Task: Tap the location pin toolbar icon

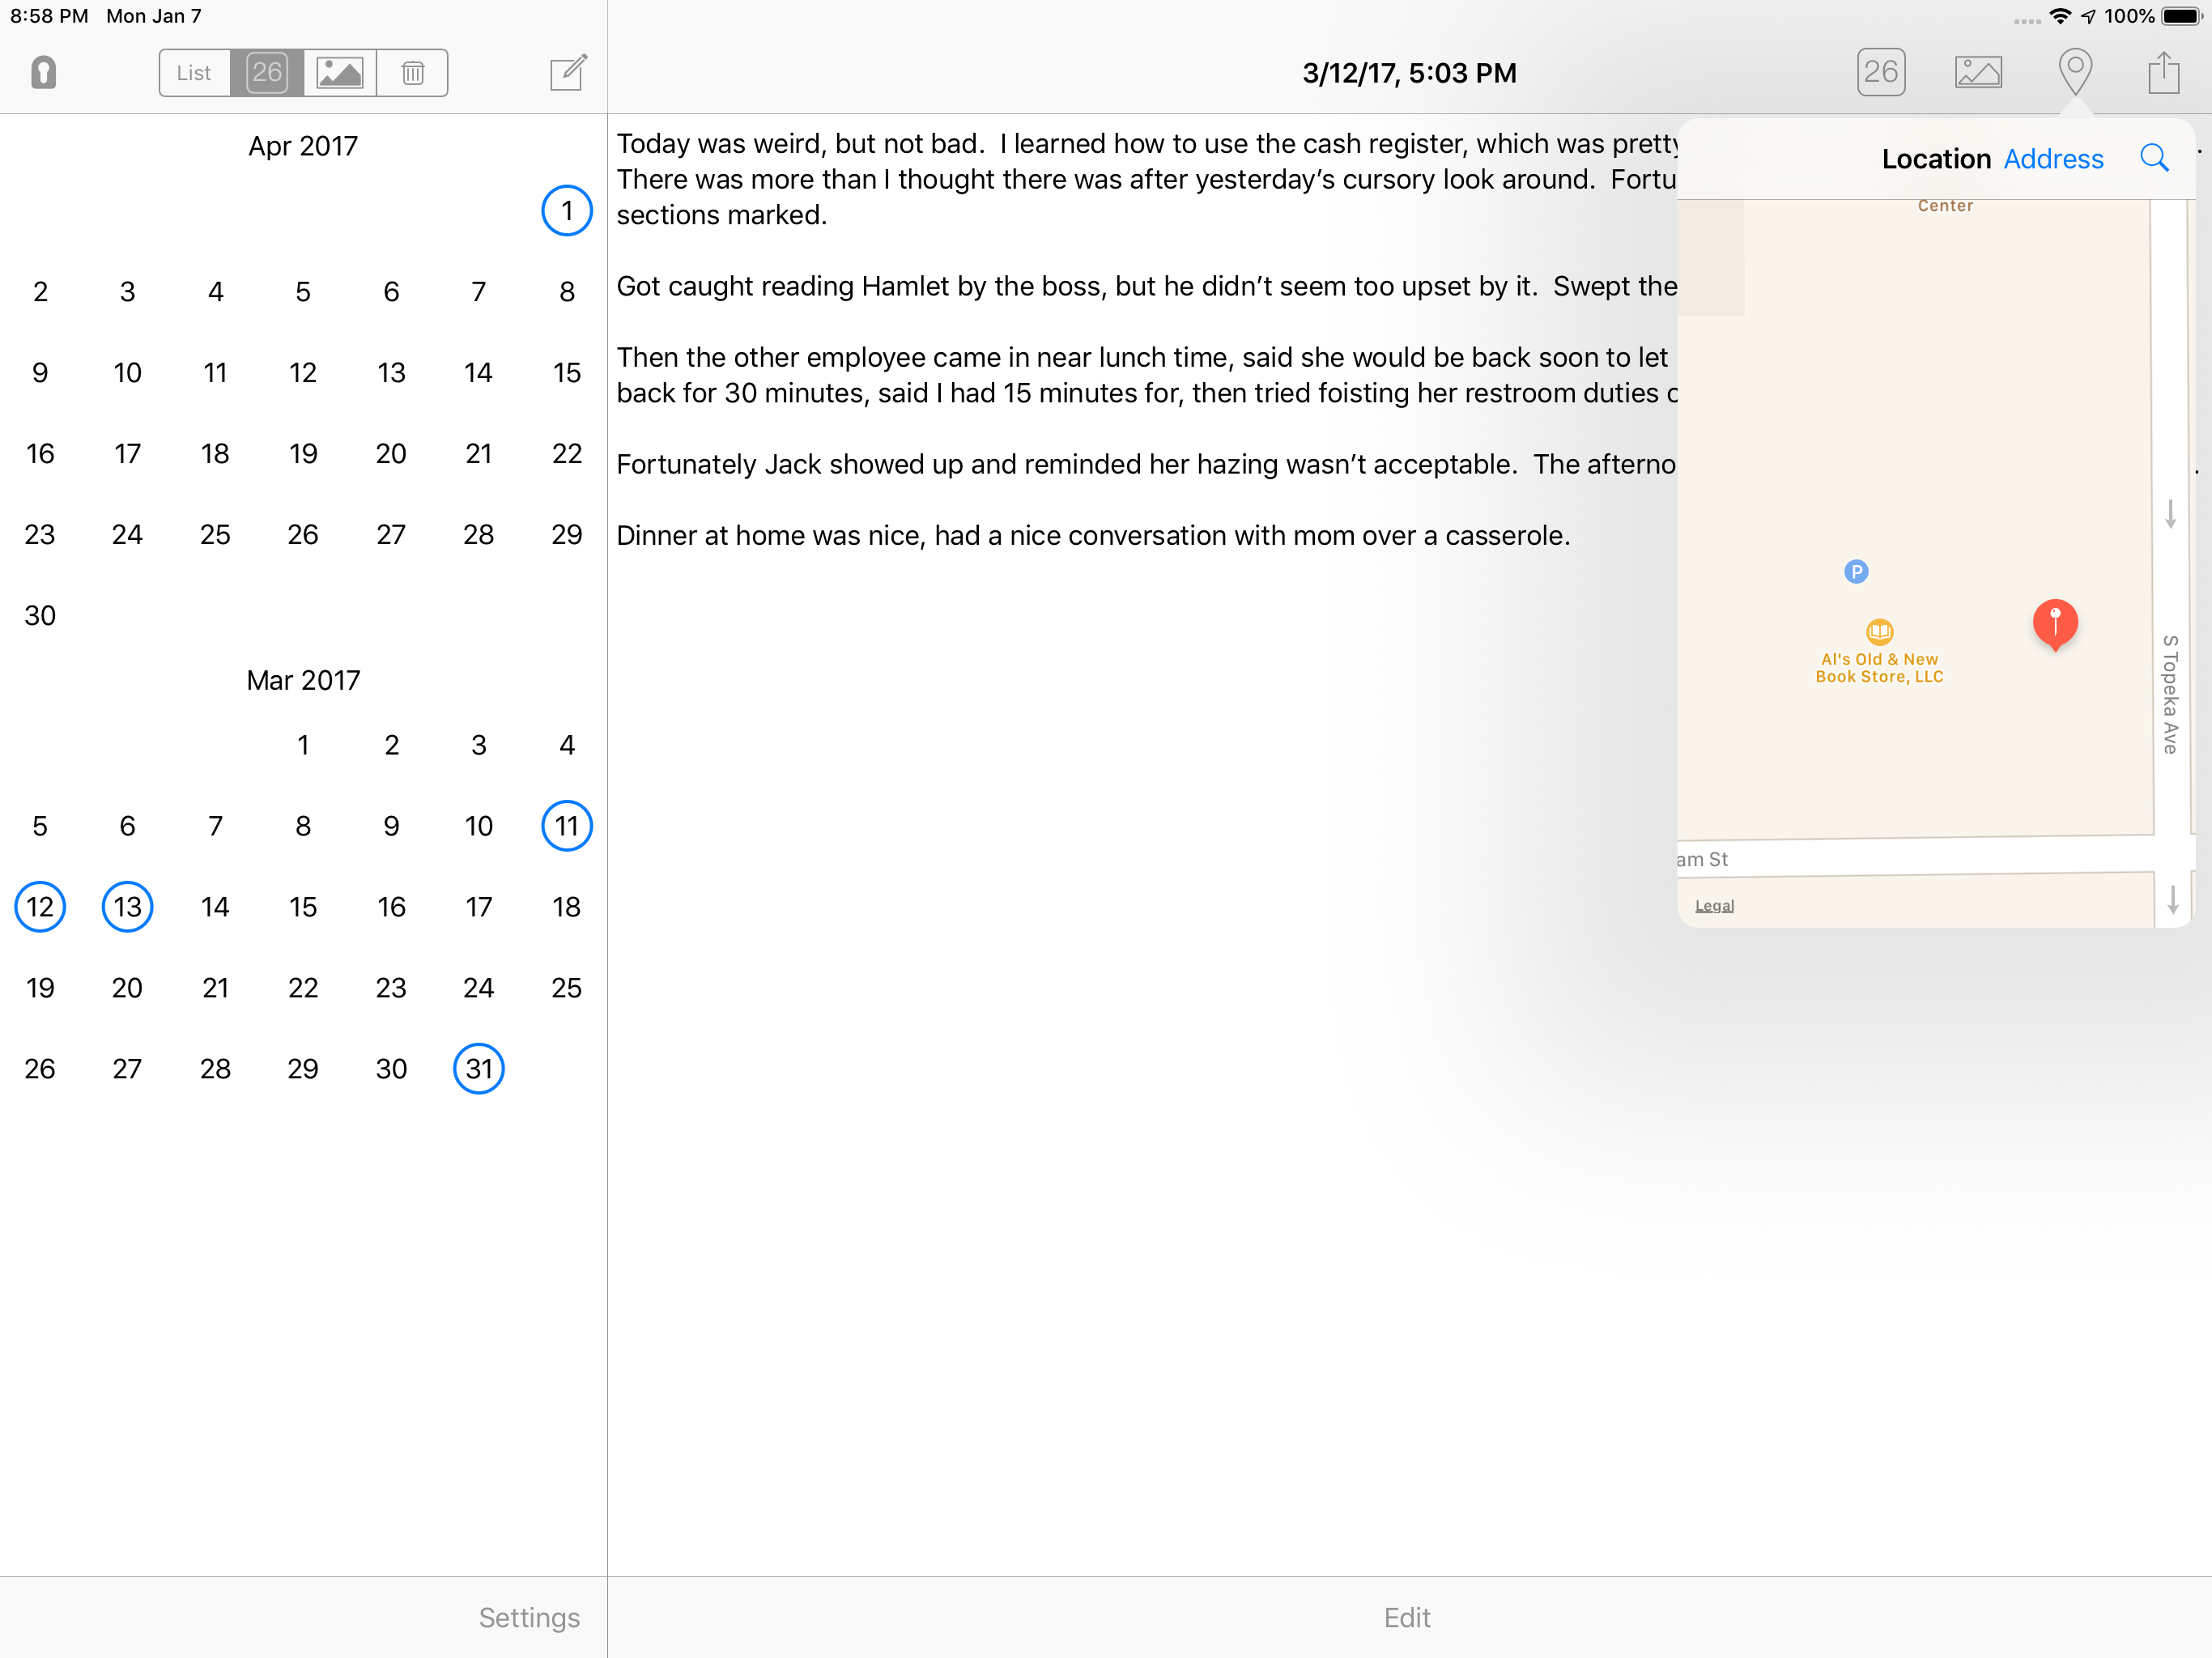Action: [2075, 72]
